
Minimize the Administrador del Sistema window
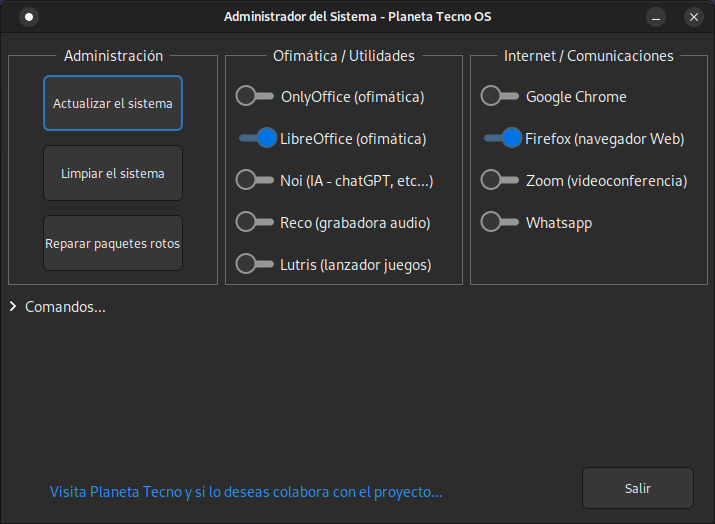click(656, 17)
